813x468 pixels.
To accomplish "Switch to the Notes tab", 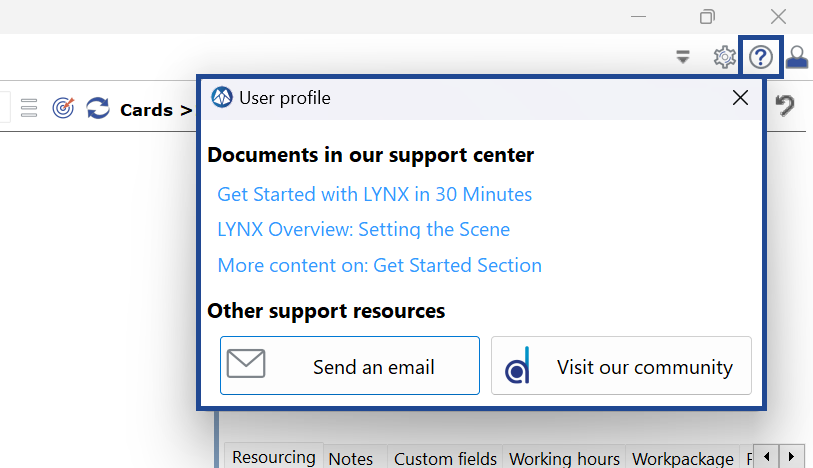I will (351, 458).
